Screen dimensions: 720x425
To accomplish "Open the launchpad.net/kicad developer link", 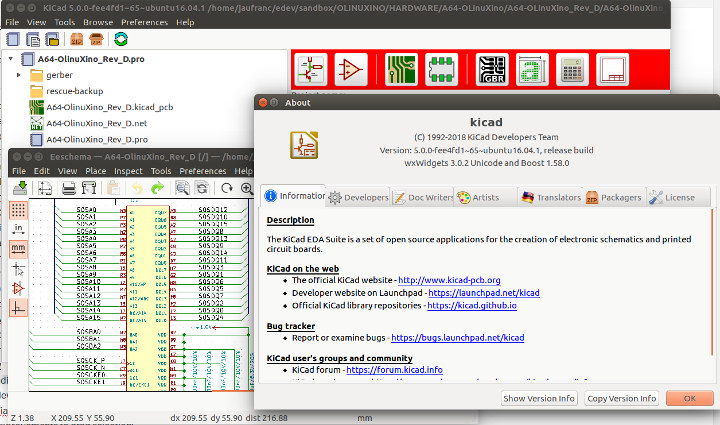I will click(484, 293).
